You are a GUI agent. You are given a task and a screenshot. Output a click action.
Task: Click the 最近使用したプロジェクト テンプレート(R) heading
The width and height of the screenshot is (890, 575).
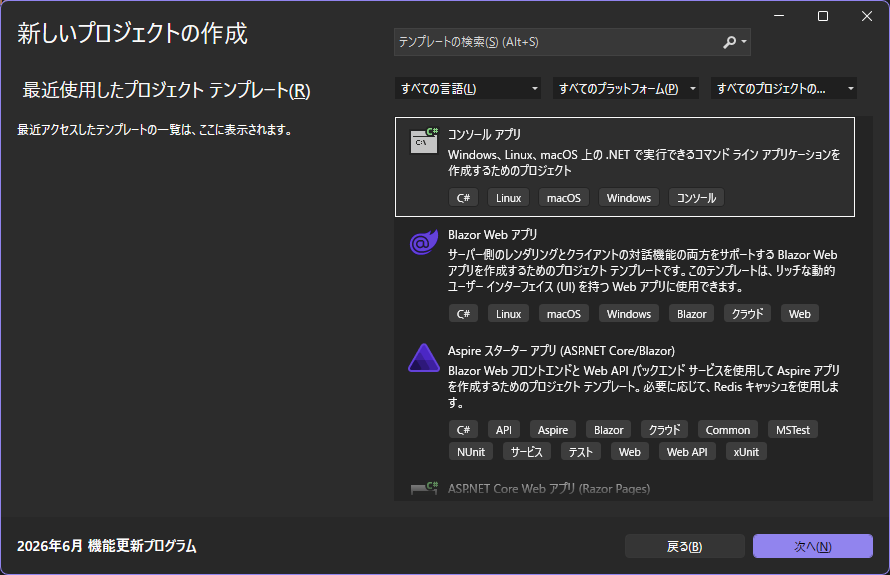click(x=166, y=90)
